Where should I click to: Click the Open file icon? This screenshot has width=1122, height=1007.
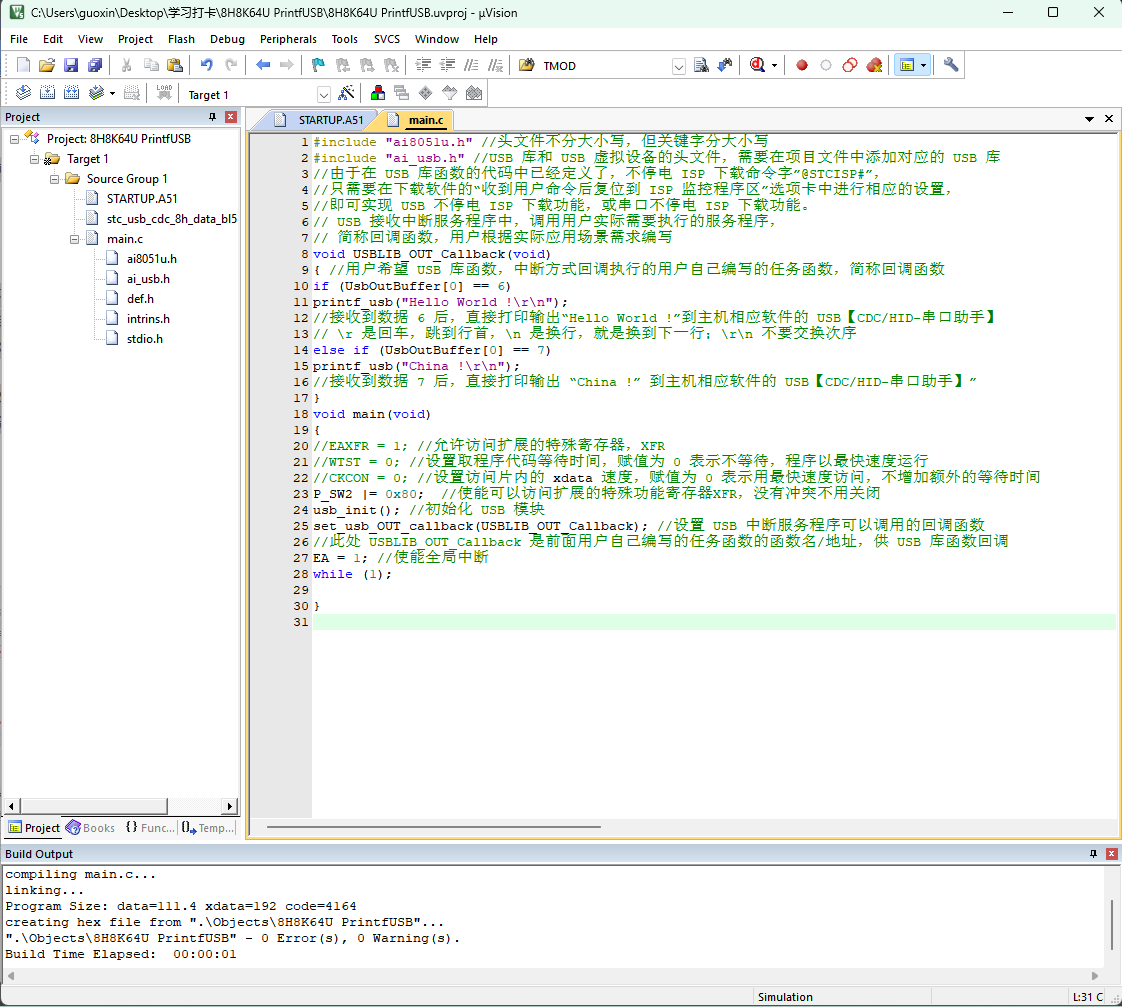[x=47, y=65]
